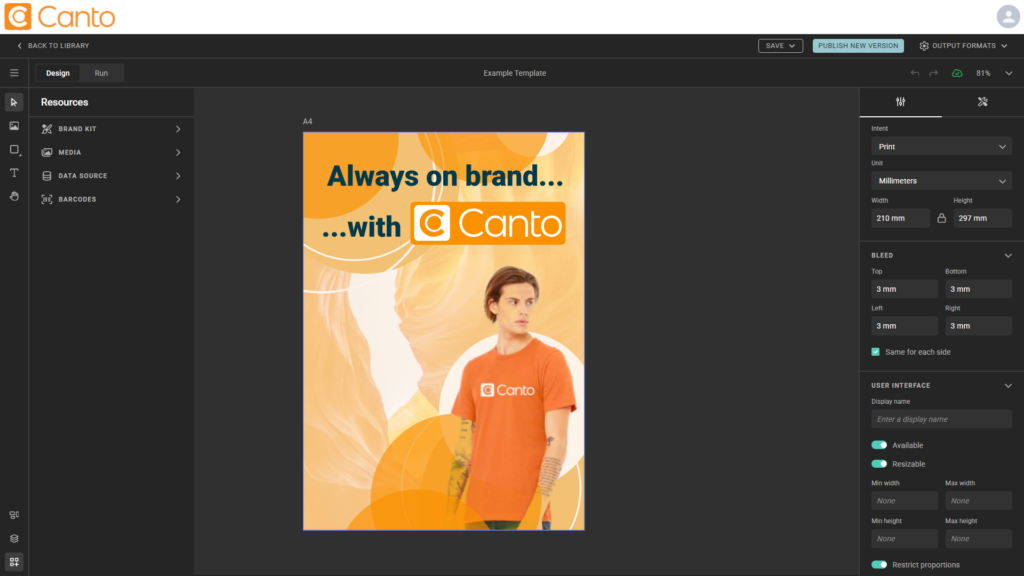Image resolution: width=1024 pixels, height=576 pixels.
Task: Open the Unit dropdown showing Millimeters
Action: click(941, 181)
